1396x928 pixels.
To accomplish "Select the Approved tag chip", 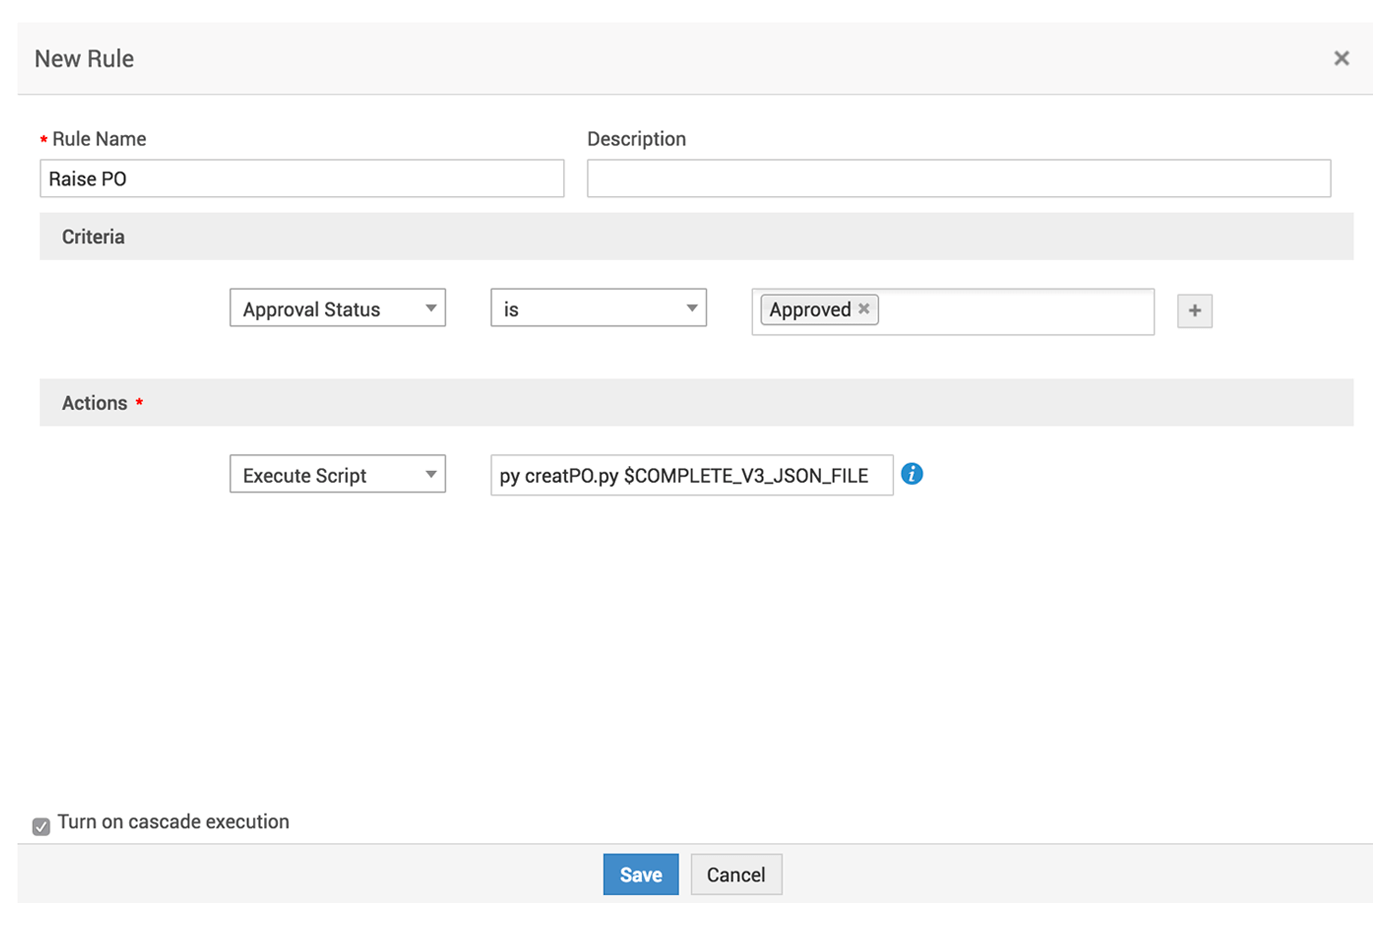I will point(809,310).
